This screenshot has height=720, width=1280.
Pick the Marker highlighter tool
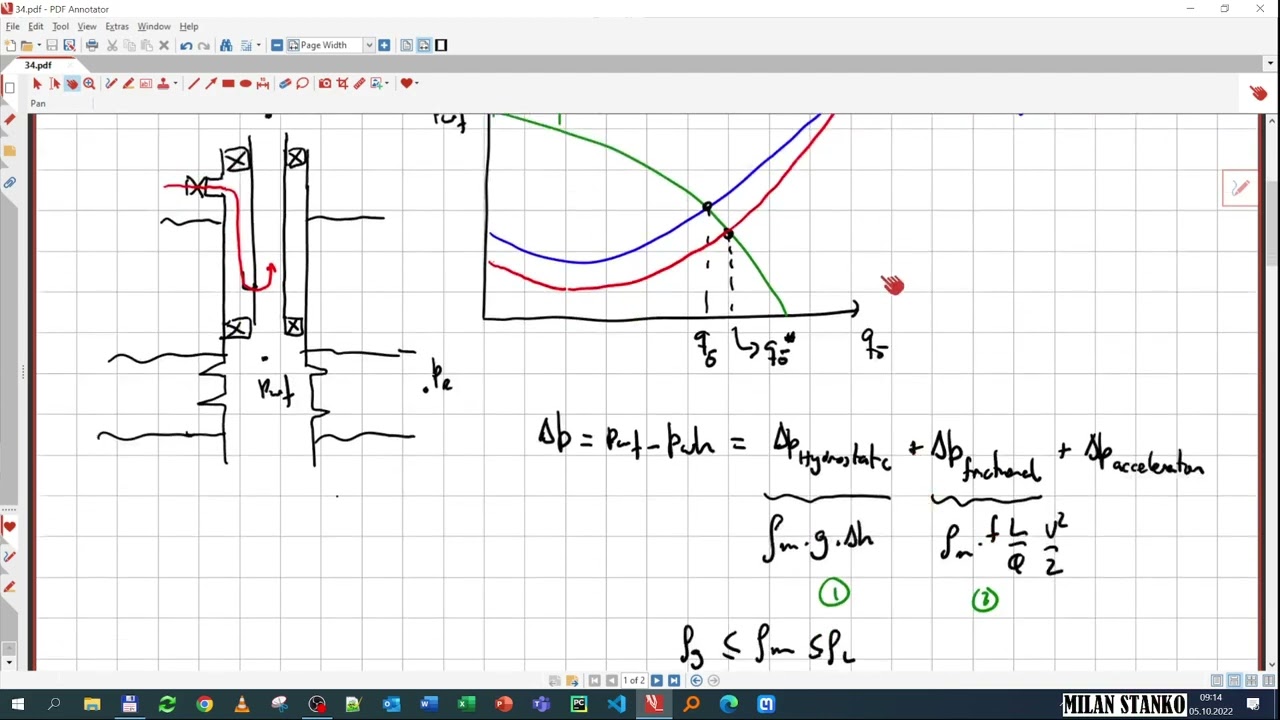pos(128,83)
